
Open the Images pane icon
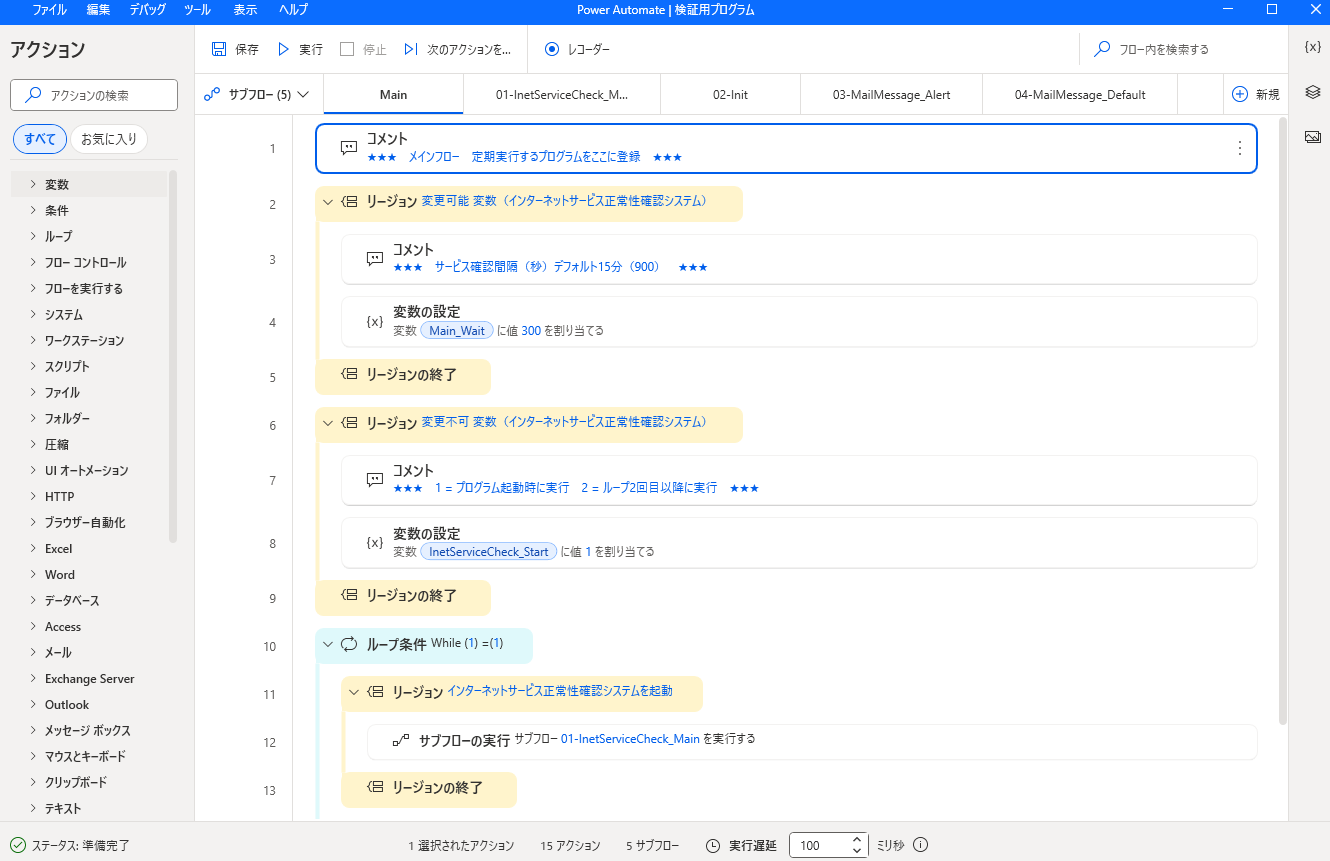(1313, 137)
